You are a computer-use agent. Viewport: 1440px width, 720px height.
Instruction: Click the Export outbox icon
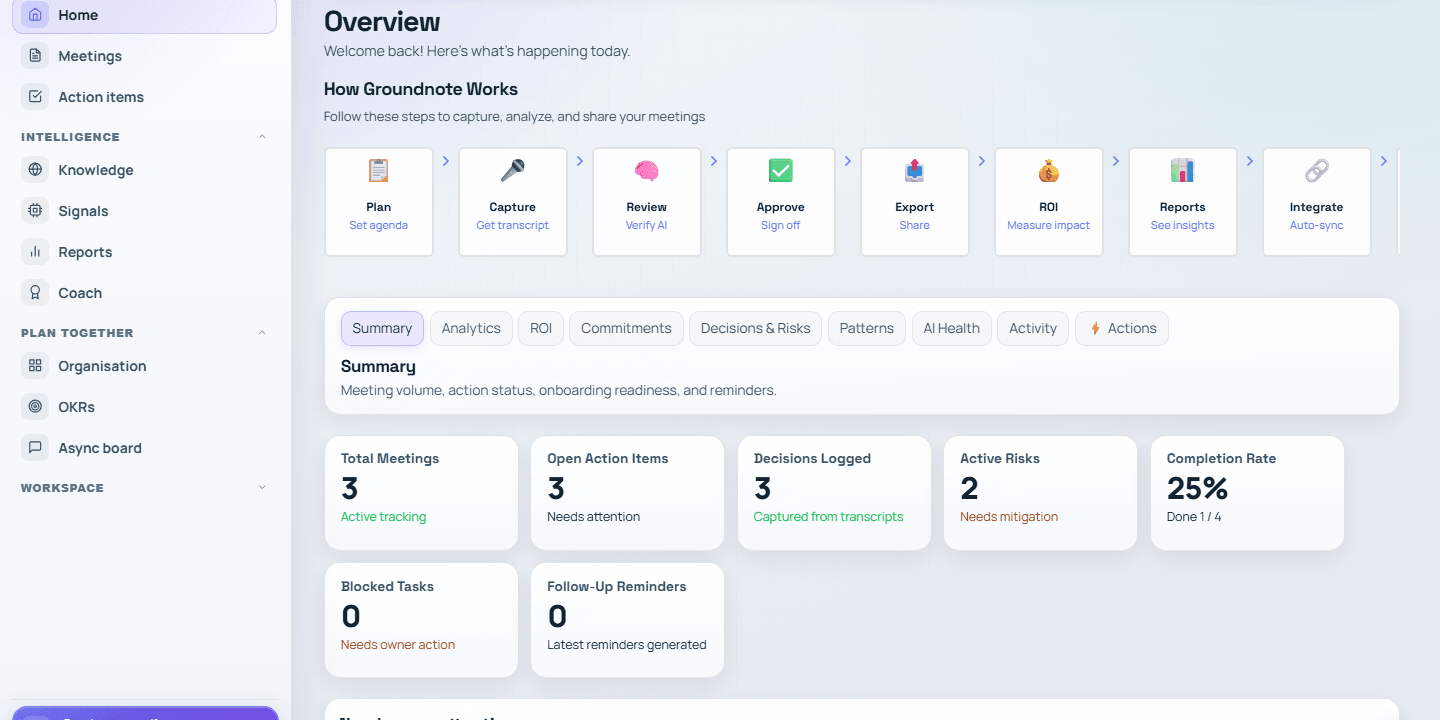pyautogui.click(x=915, y=171)
